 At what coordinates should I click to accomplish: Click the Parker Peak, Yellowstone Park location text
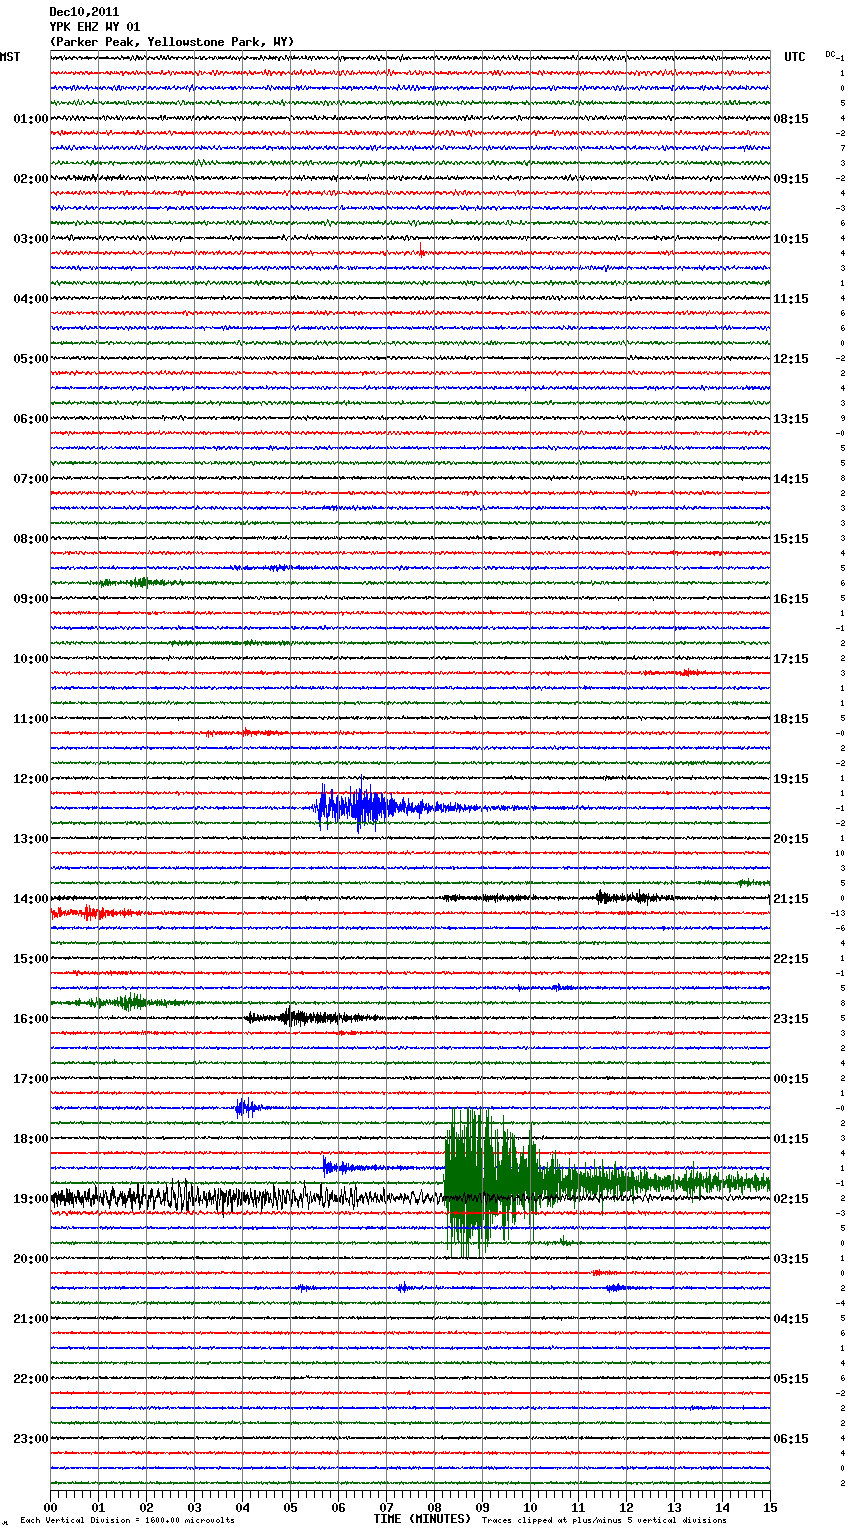tap(172, 42)
